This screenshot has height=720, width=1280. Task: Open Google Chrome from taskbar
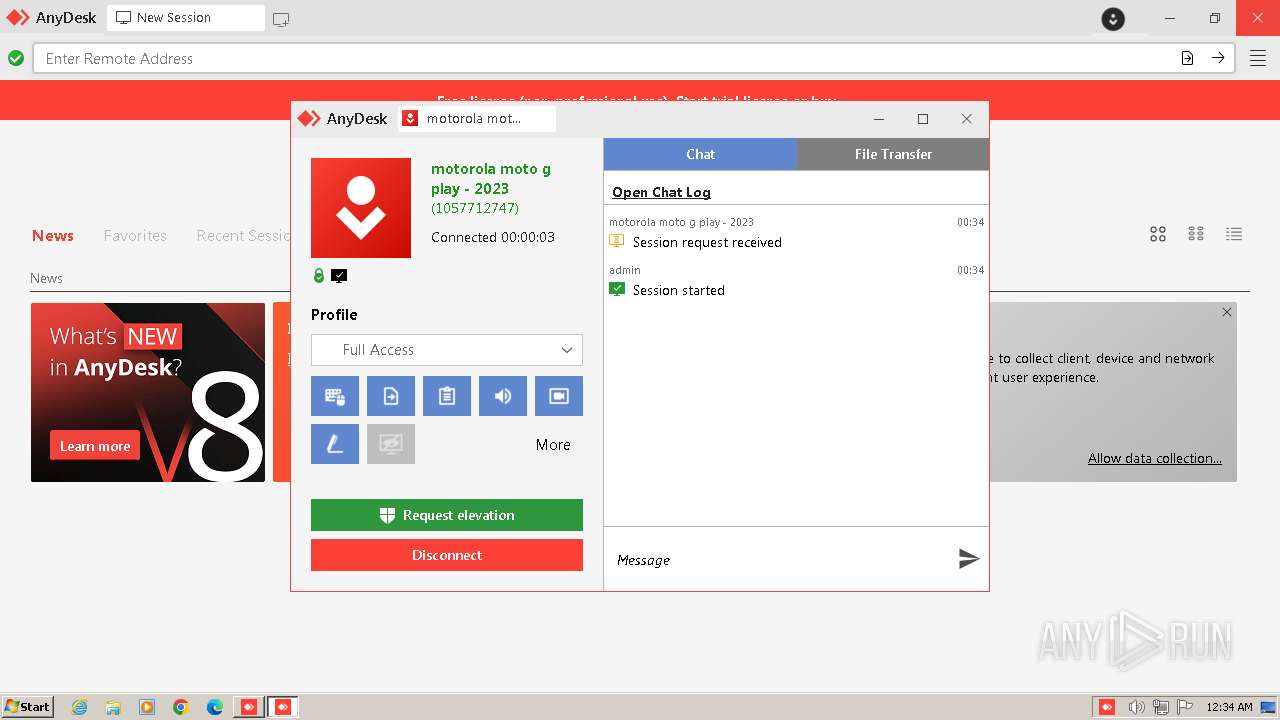[x=181, y=707]
